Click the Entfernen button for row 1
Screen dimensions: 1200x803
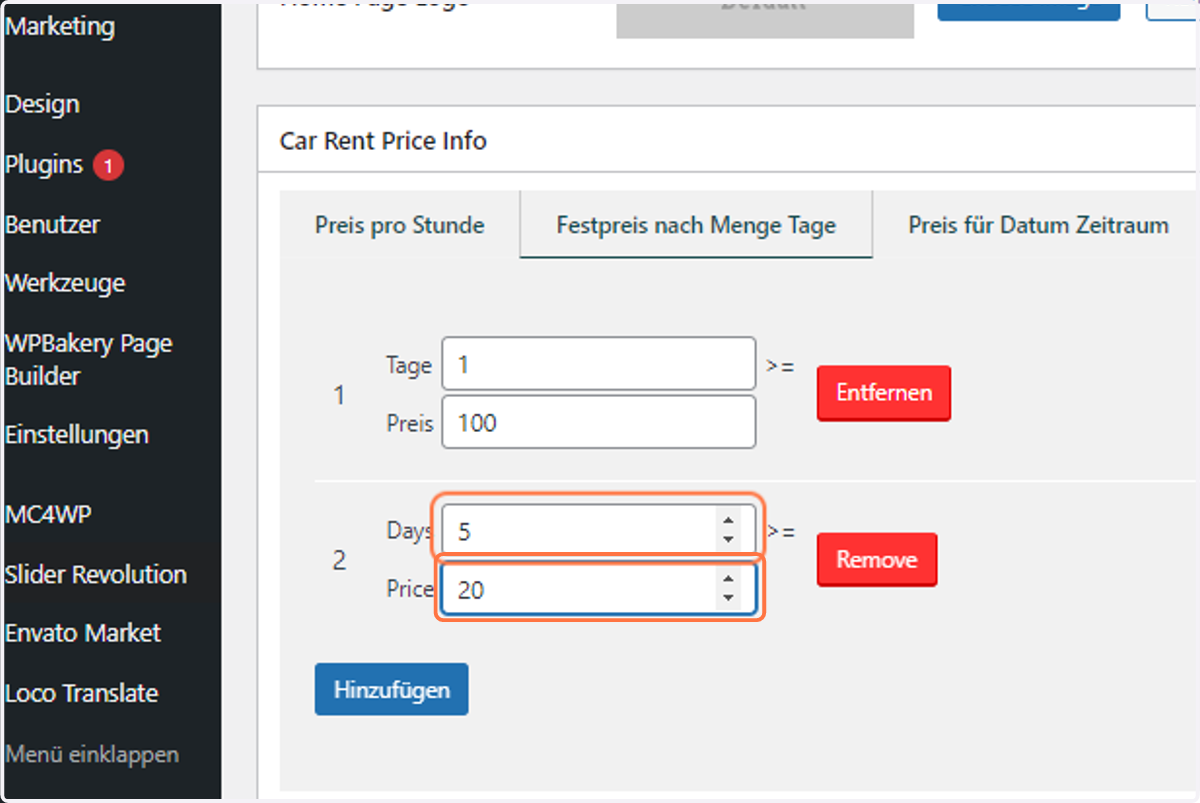884,393
